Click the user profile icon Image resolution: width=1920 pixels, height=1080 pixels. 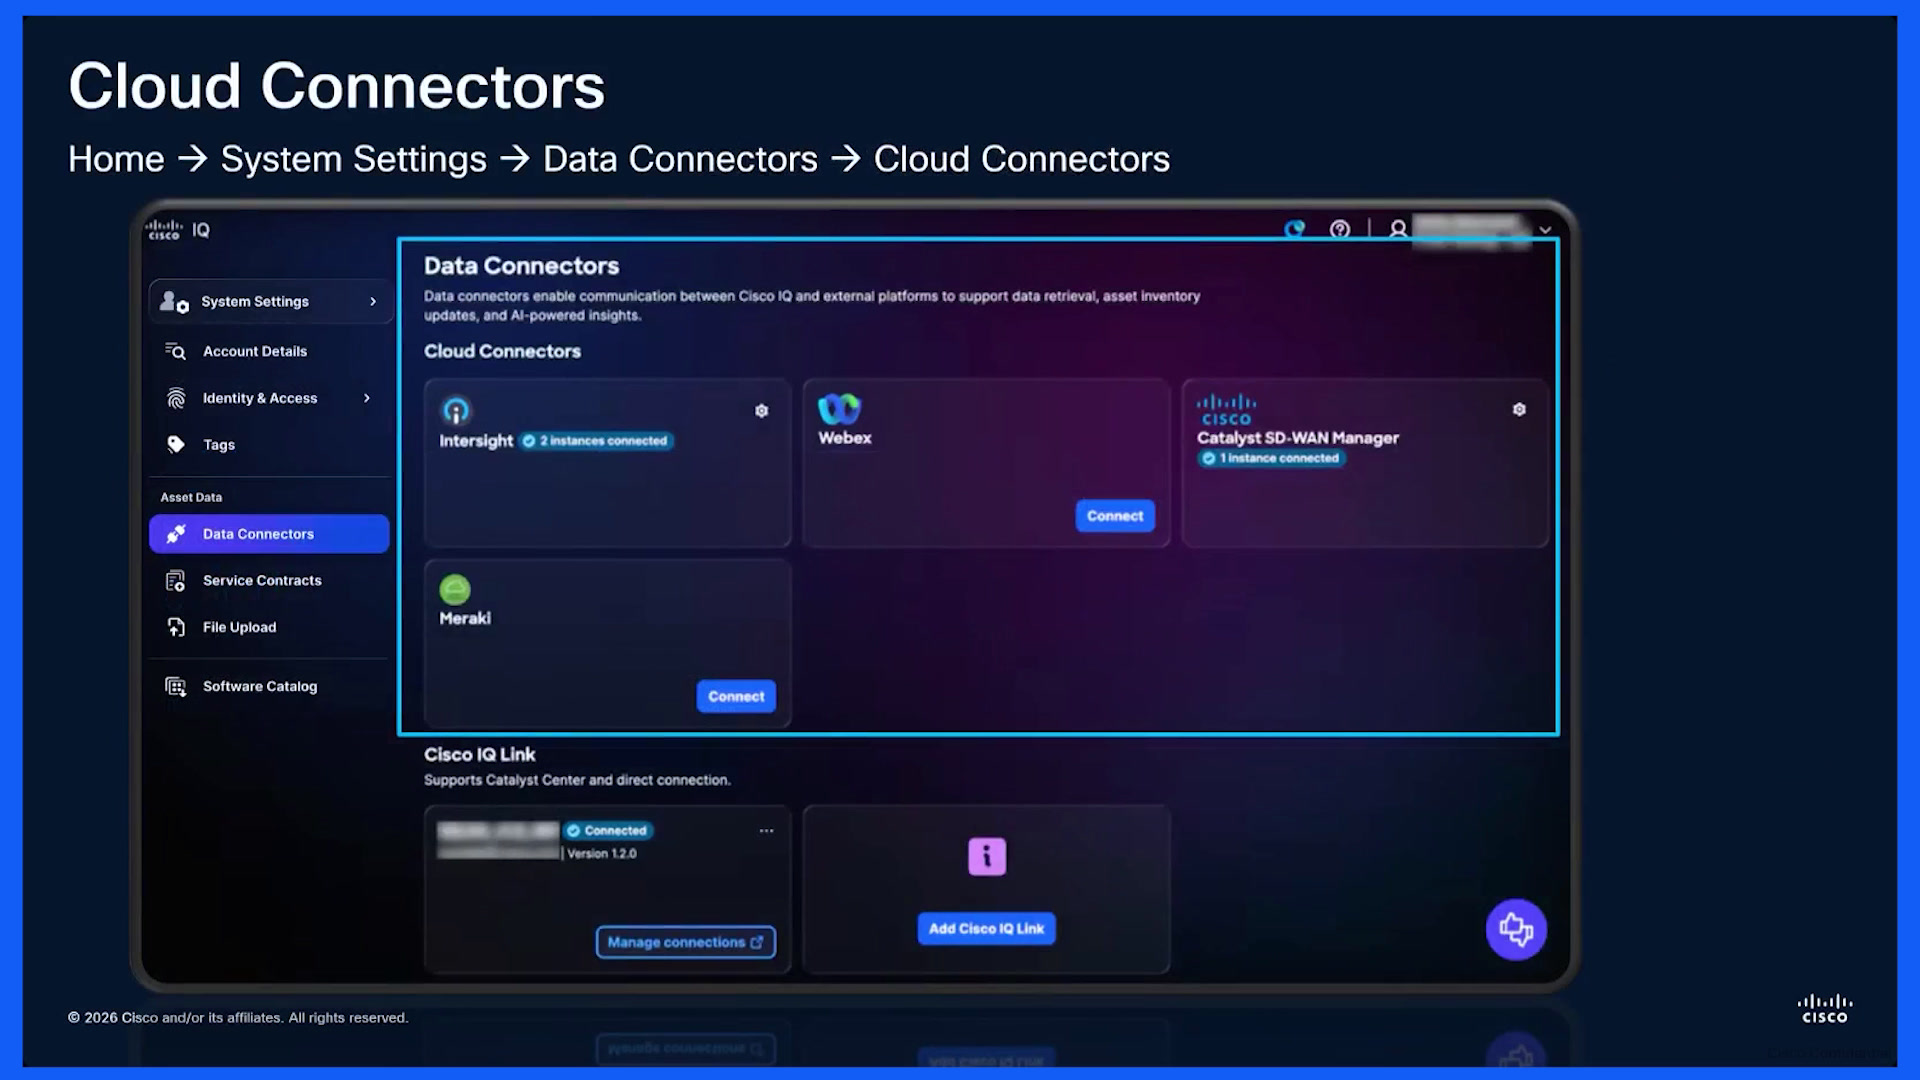[x=1398, y=229]
